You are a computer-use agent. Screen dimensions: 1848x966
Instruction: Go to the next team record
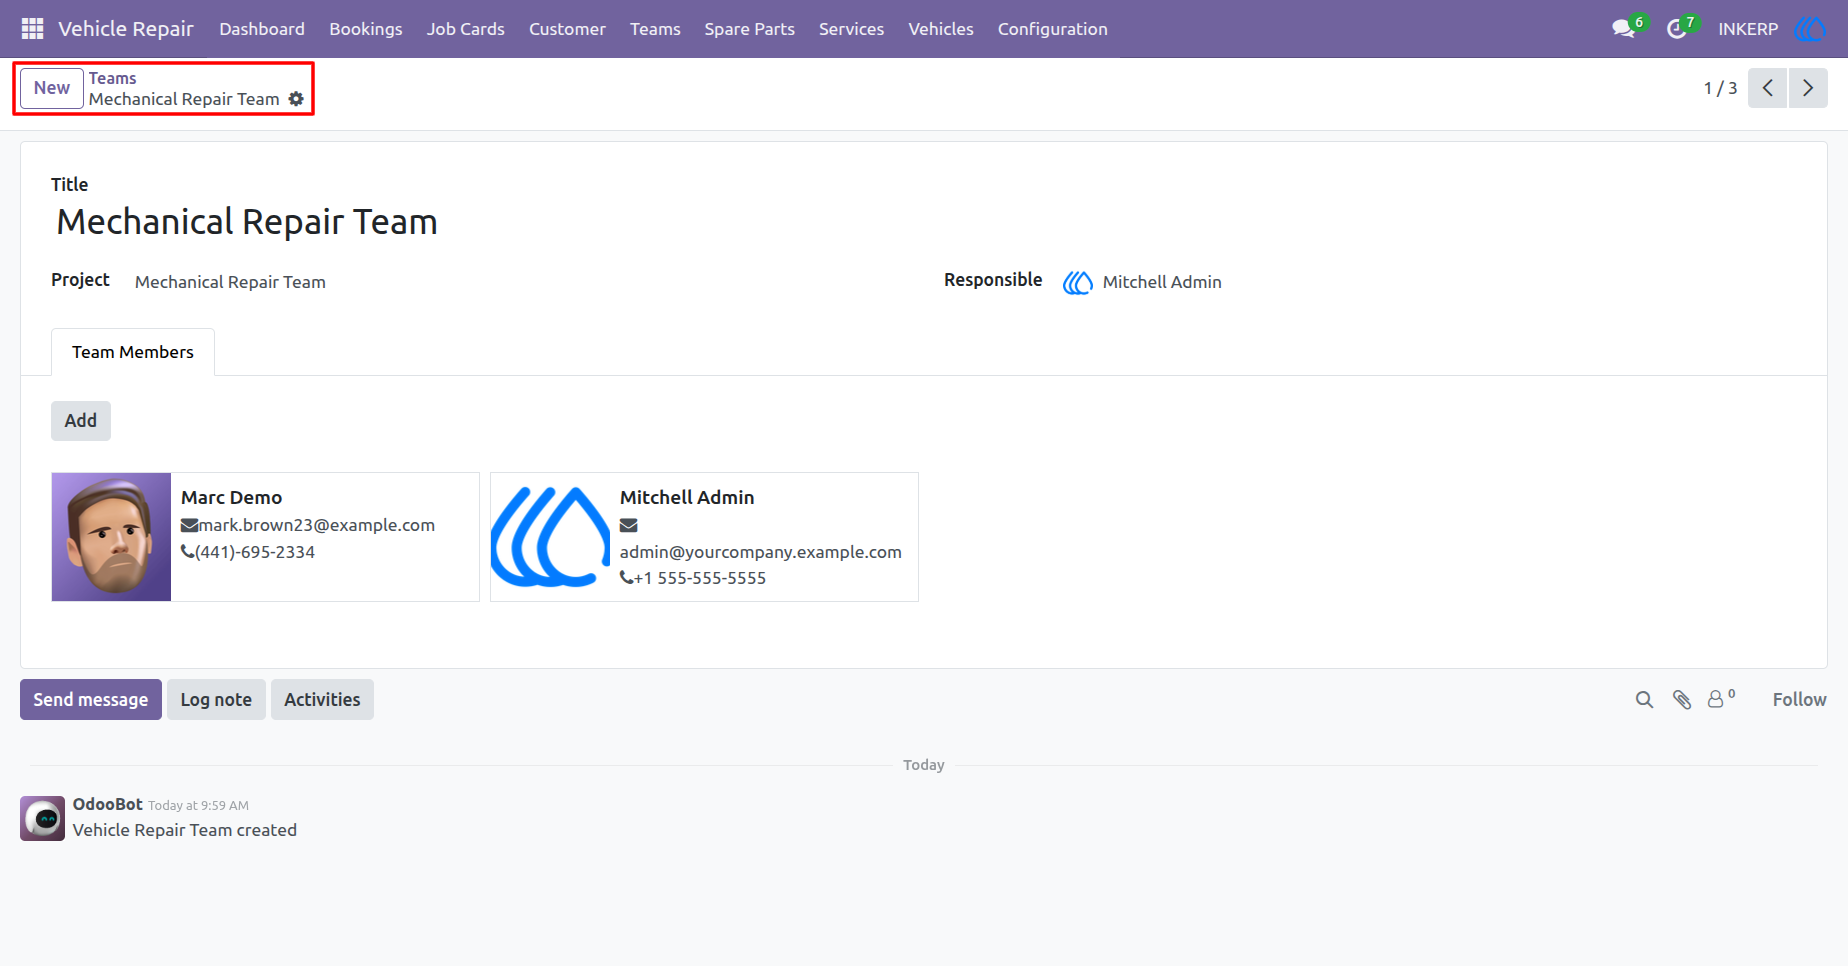(x=1808, y=88)
